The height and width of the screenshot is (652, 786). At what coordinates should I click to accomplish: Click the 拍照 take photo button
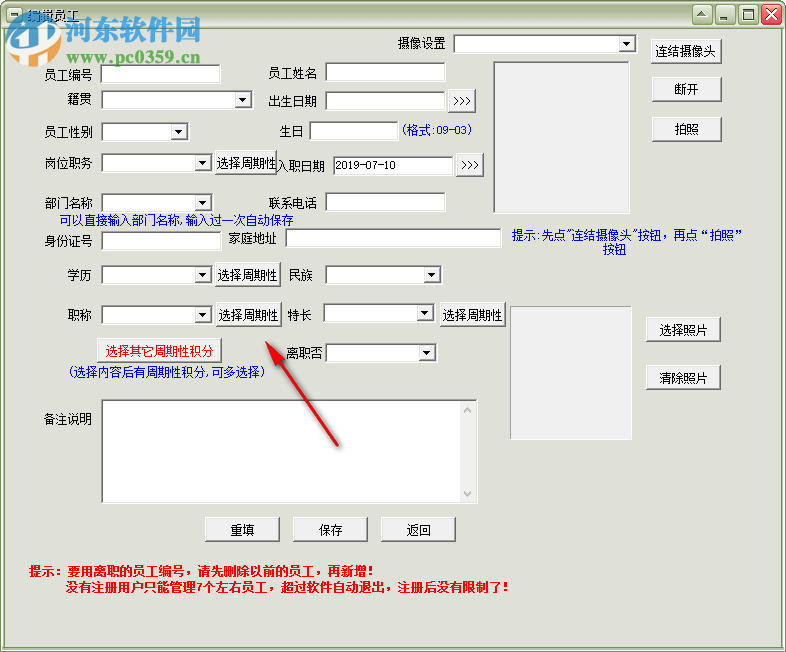[686, 129]
